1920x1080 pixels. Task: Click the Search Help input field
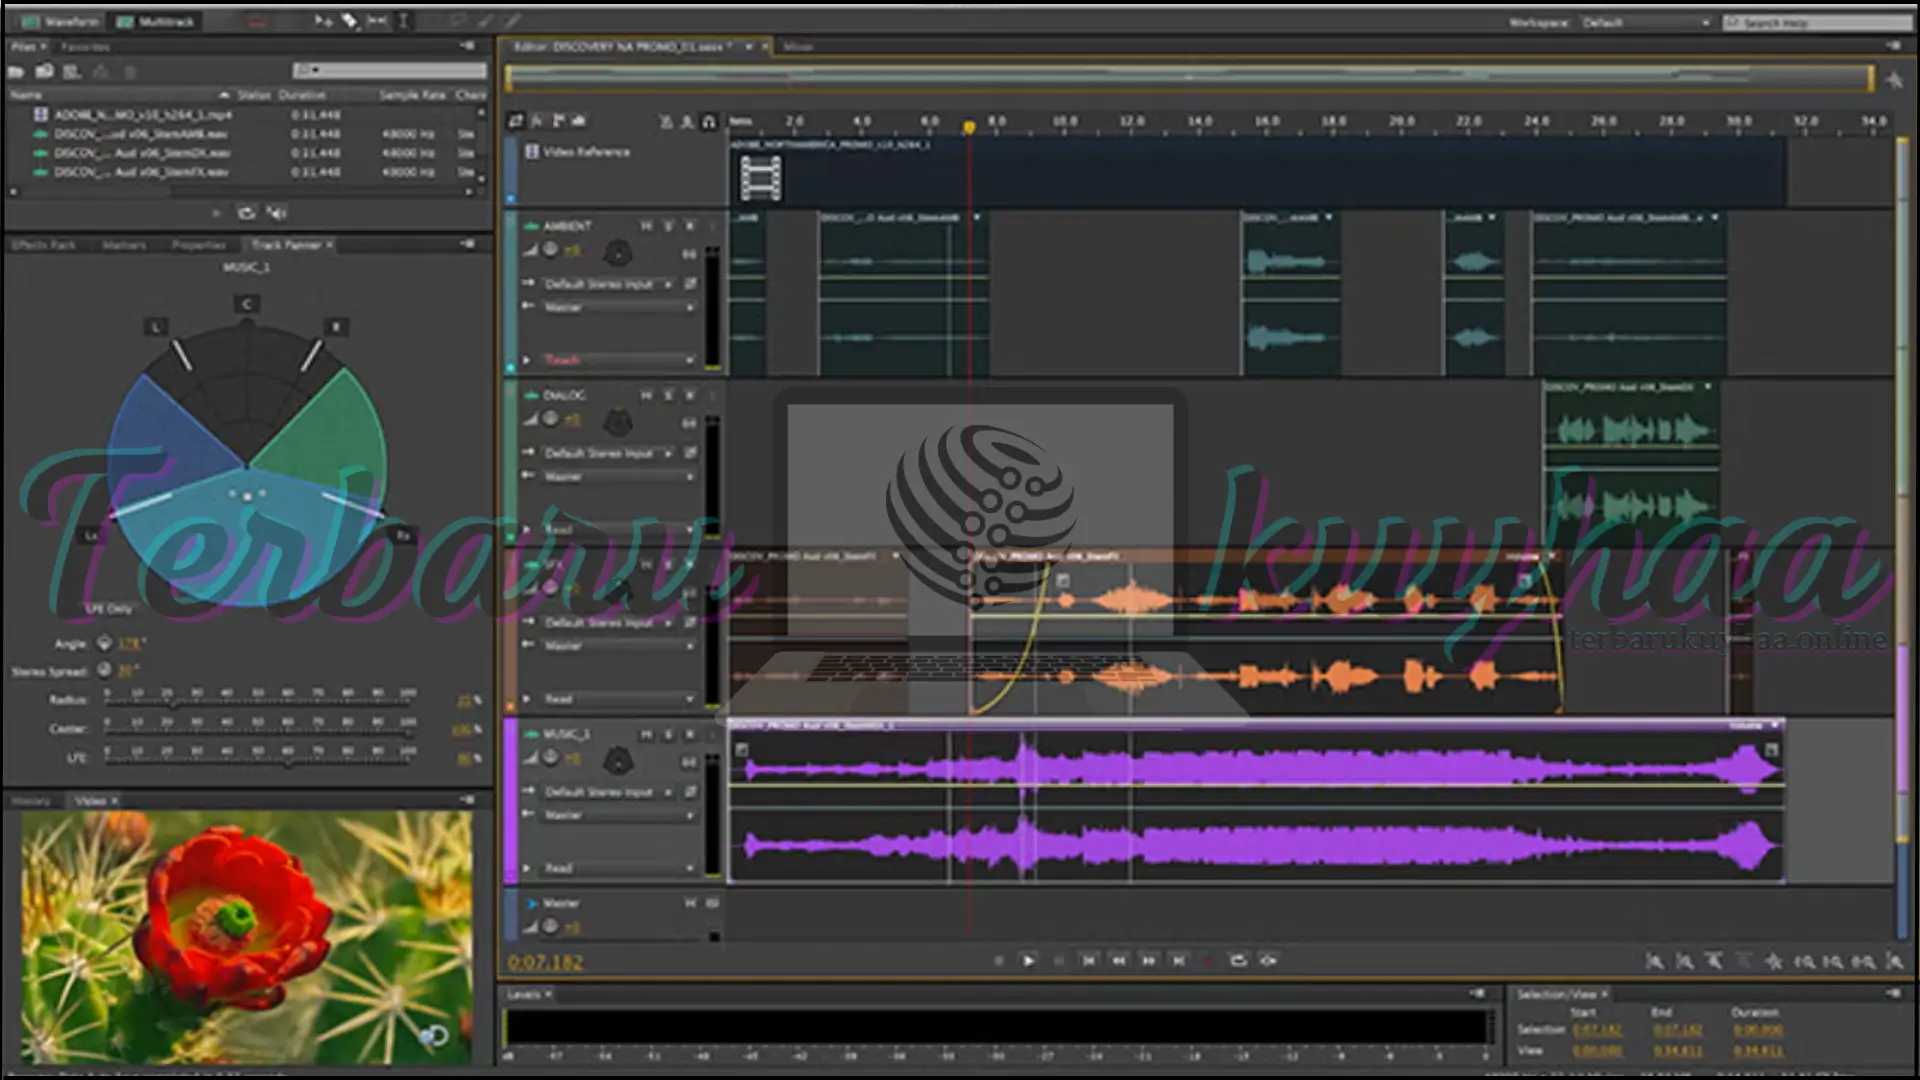tap(1818, 22)
